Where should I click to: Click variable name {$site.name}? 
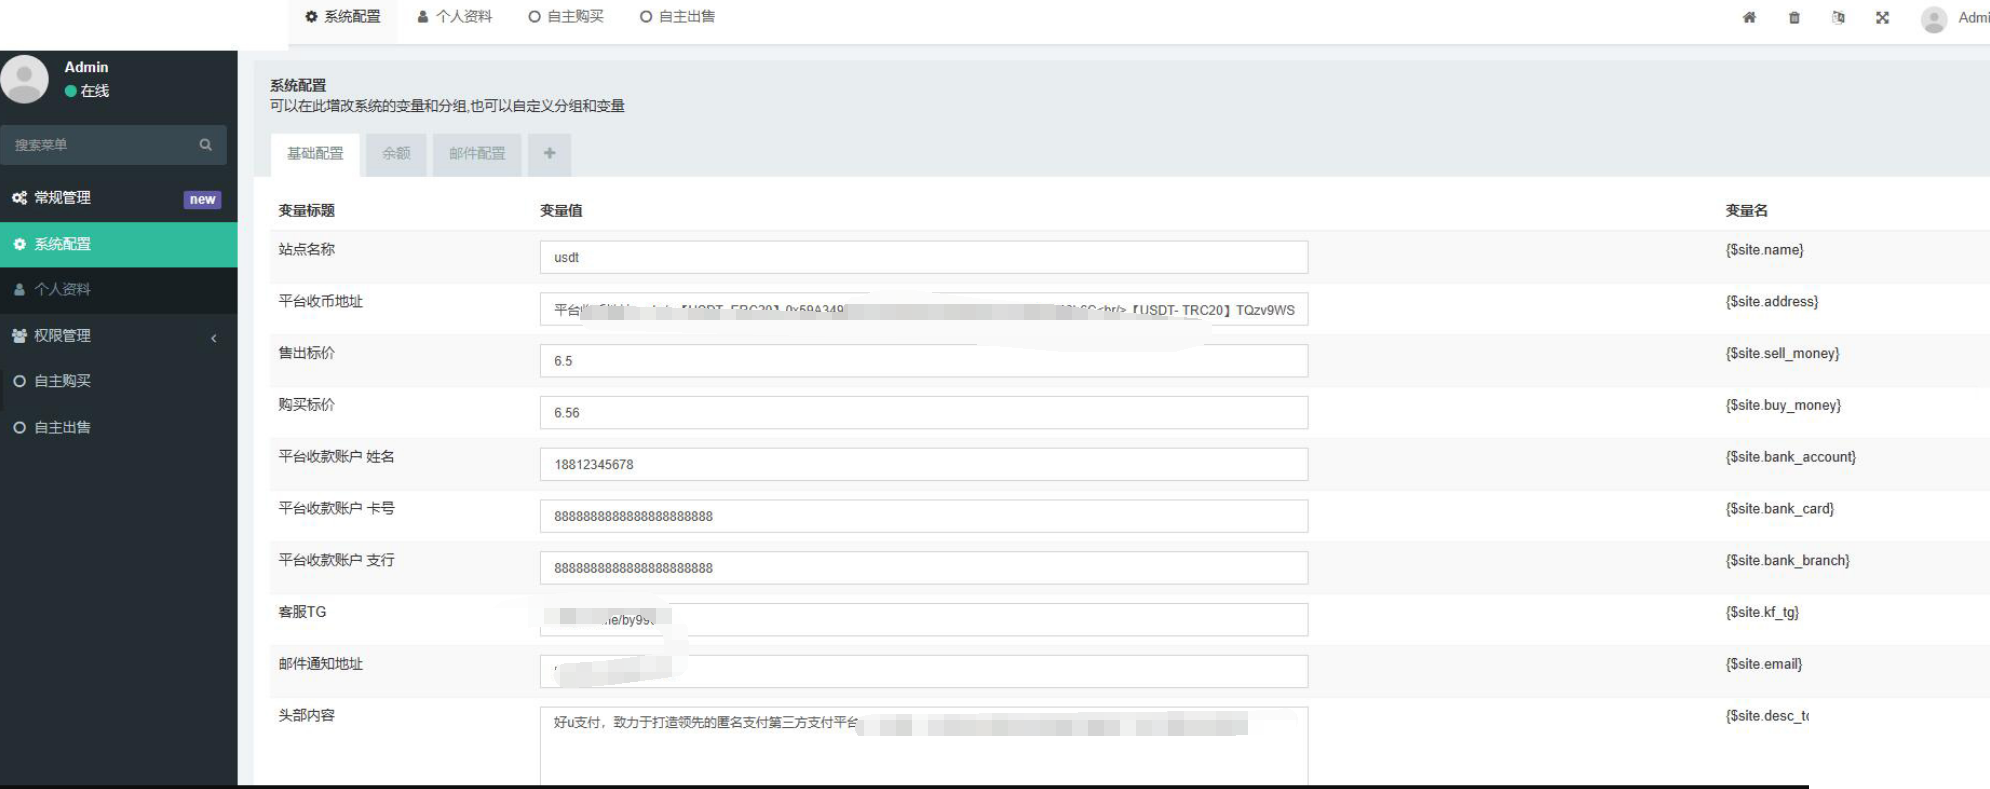[1764, 250]
